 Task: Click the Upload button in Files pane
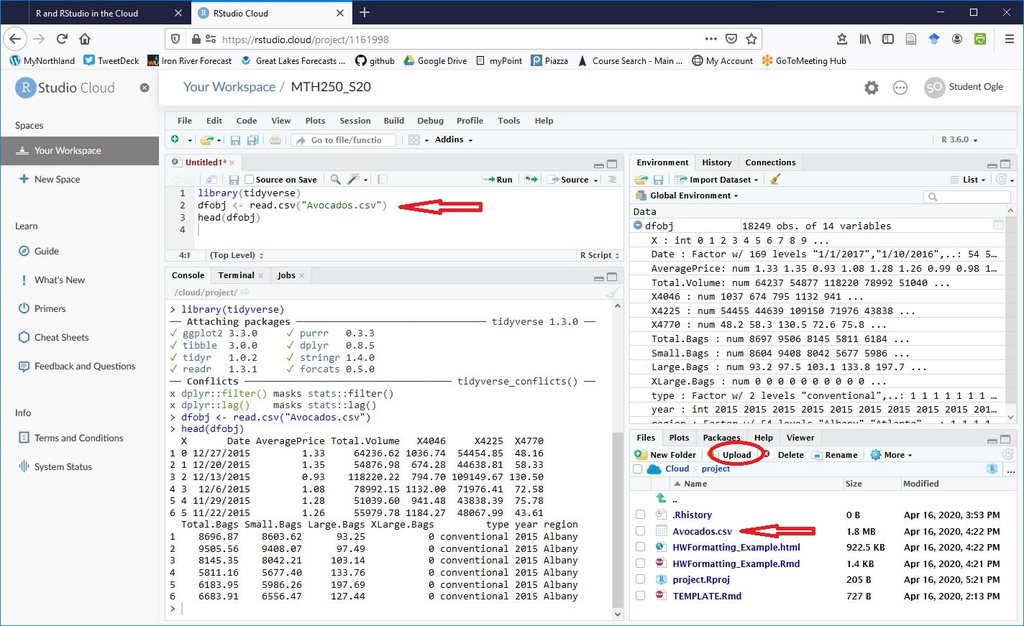click(x=736, y=455)
